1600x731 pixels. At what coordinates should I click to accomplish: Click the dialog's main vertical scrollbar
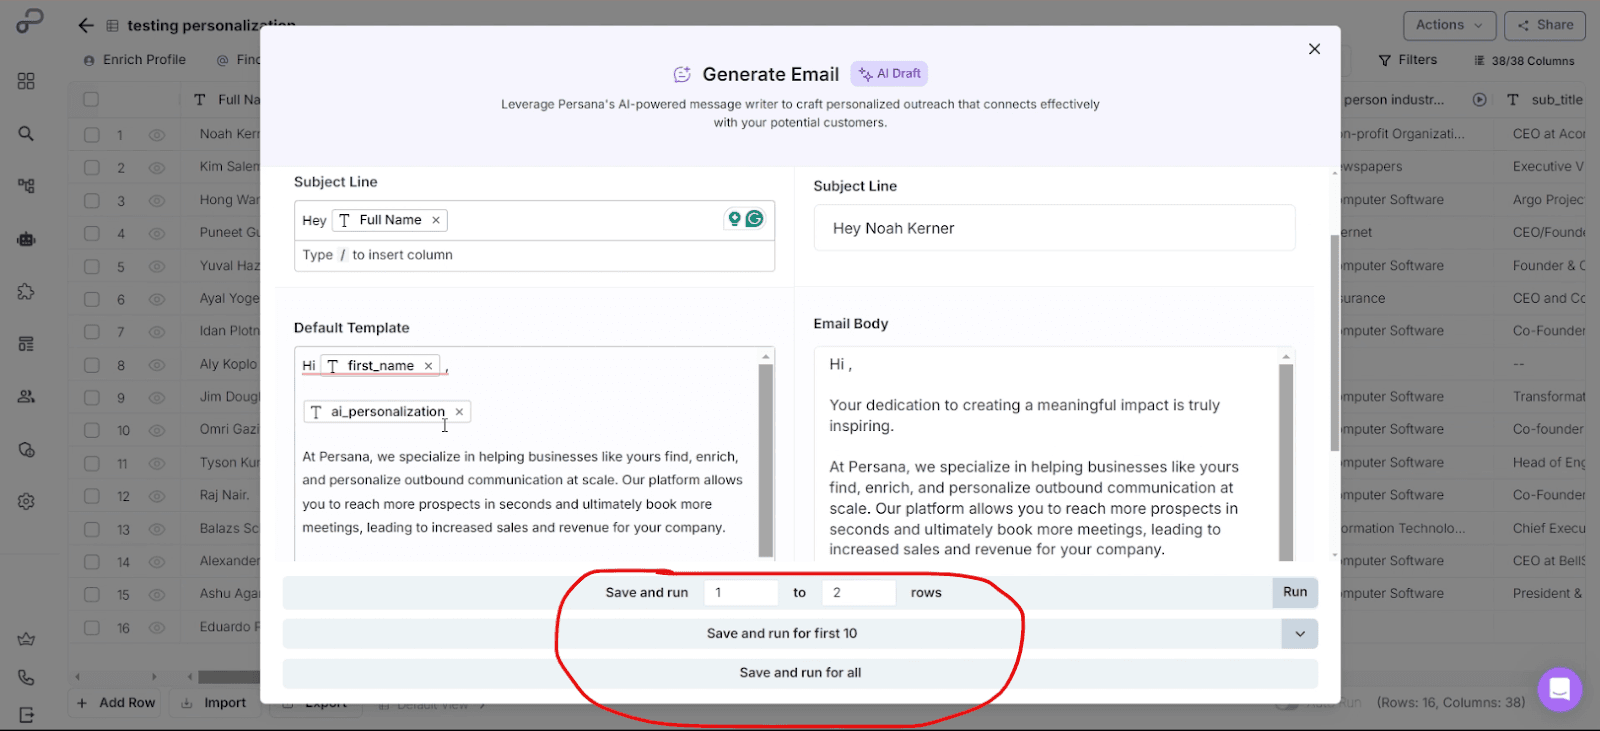click(x=1334, y=342)
